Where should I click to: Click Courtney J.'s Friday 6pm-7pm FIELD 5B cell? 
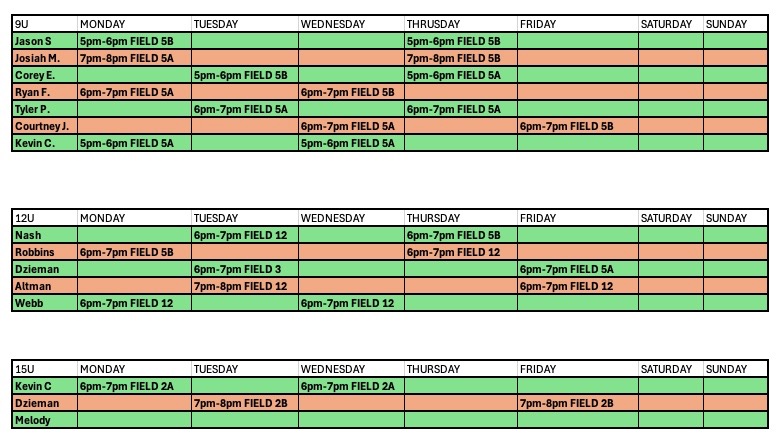point(577,126)
